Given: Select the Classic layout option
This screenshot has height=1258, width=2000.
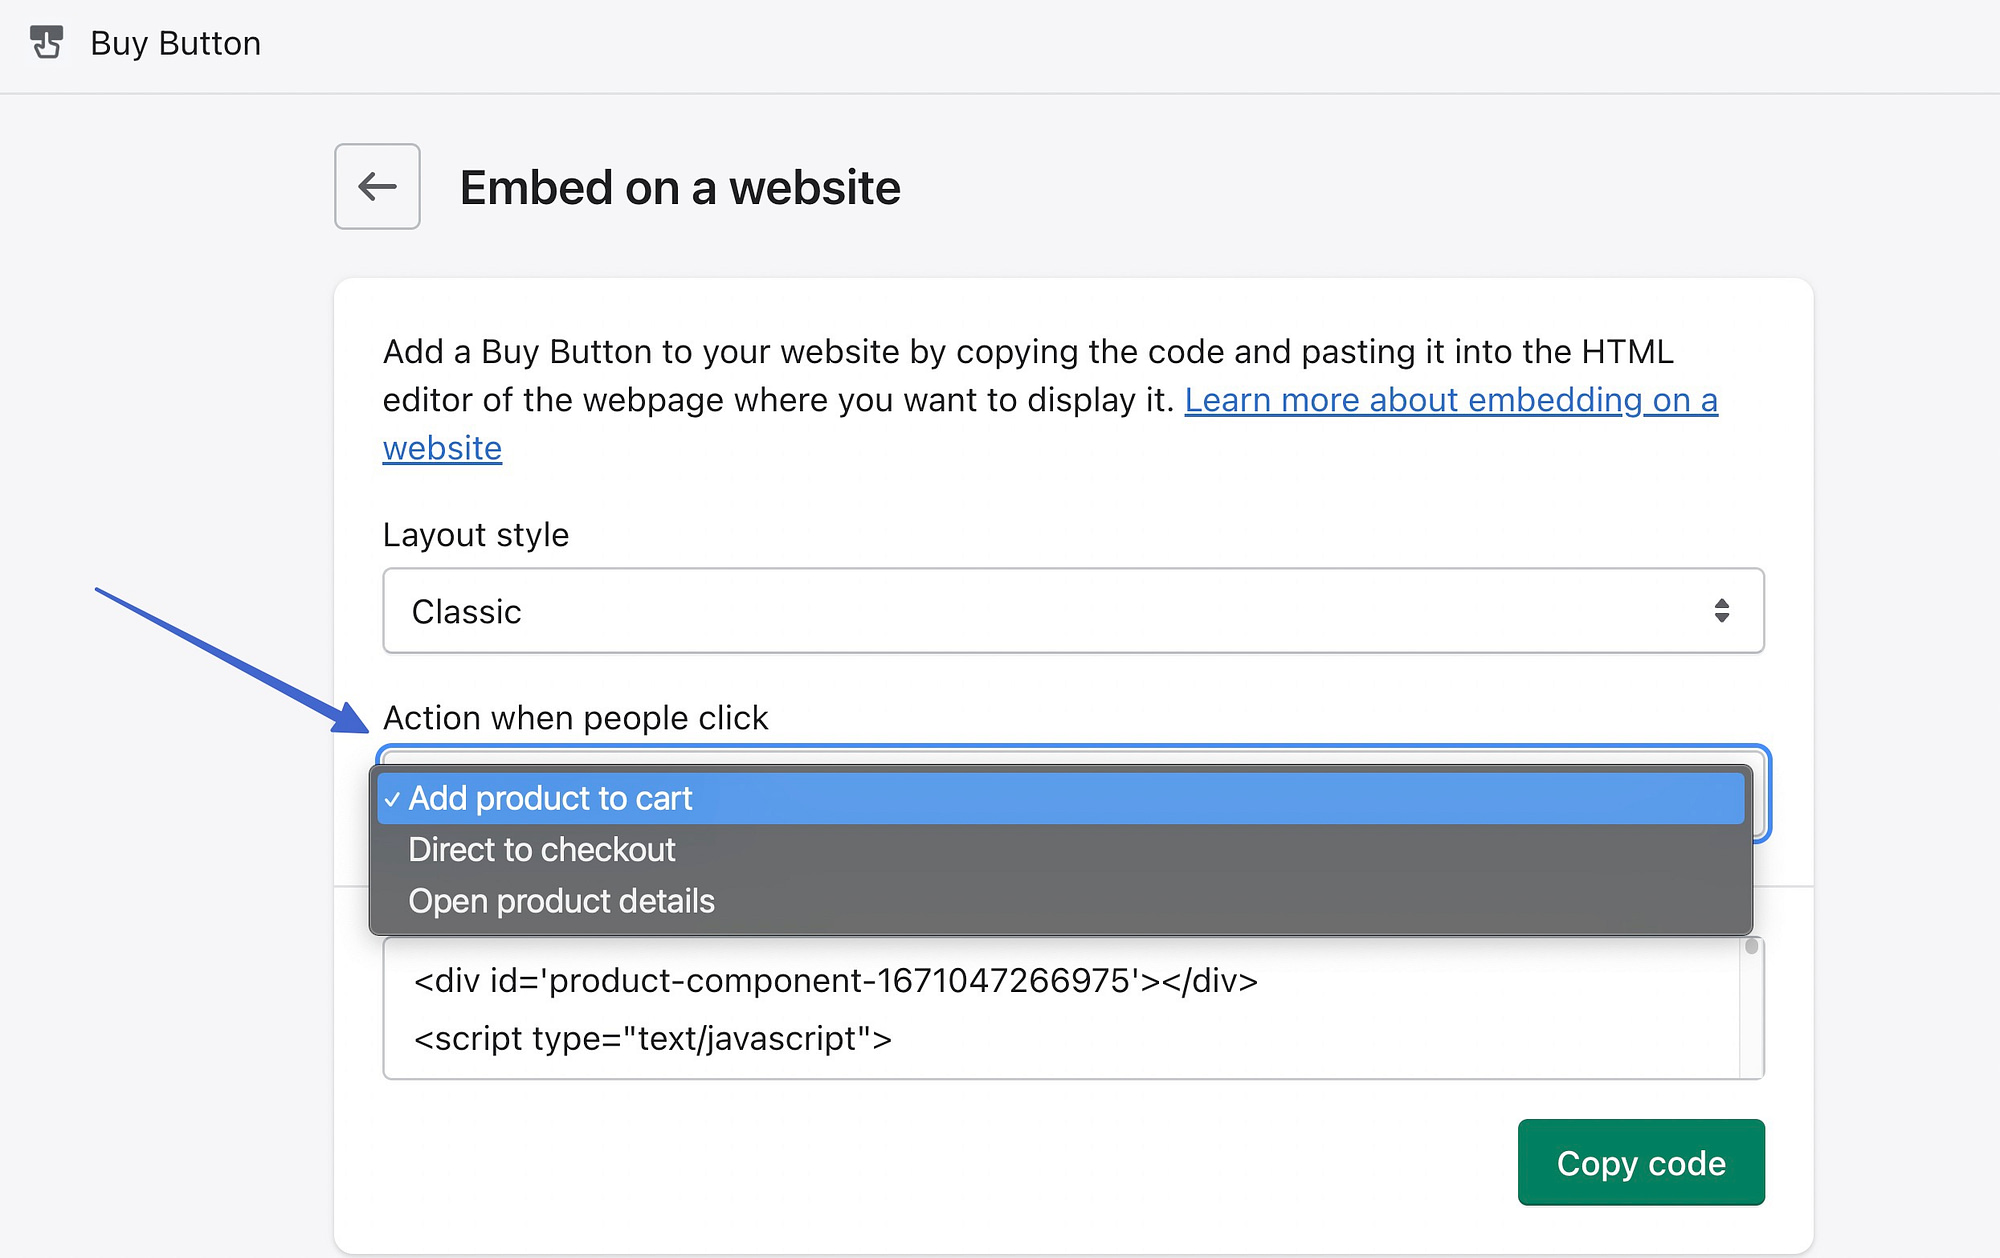Looking at the screenshot, I should click(466, 611).
